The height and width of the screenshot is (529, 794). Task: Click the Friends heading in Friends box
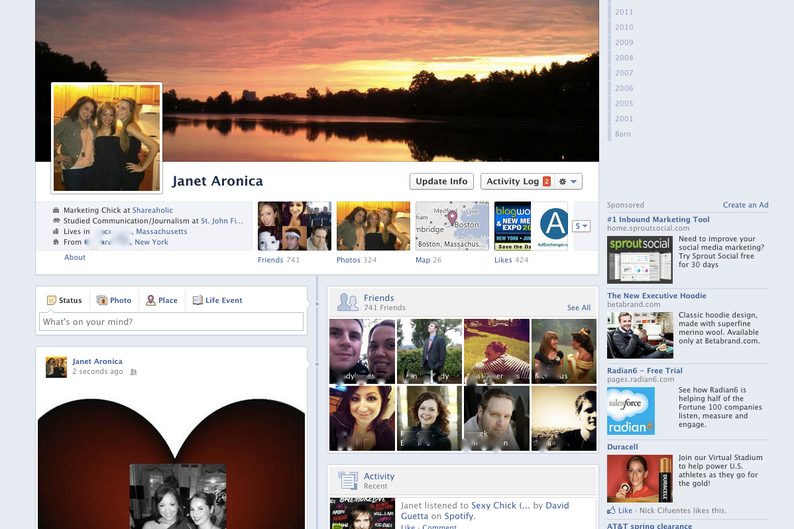pos(379,298)
